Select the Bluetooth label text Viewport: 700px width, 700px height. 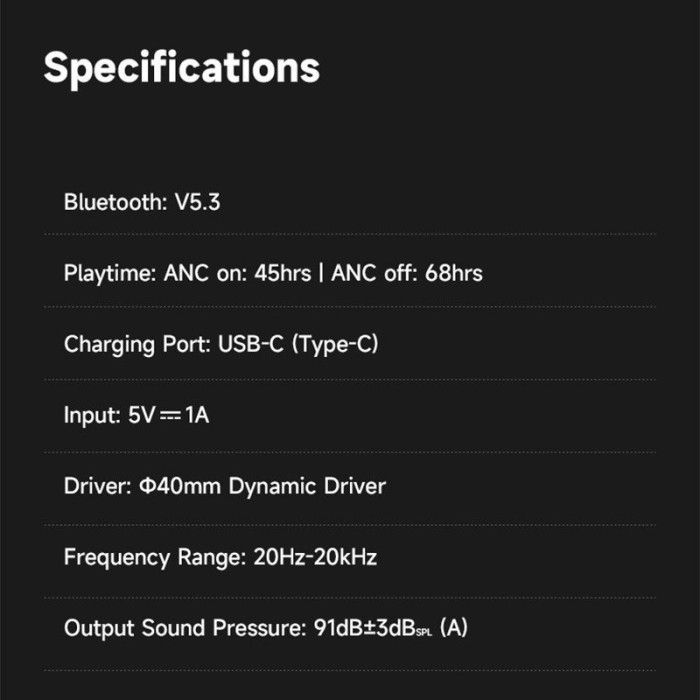pyautogui.click(x=114, y=202)
